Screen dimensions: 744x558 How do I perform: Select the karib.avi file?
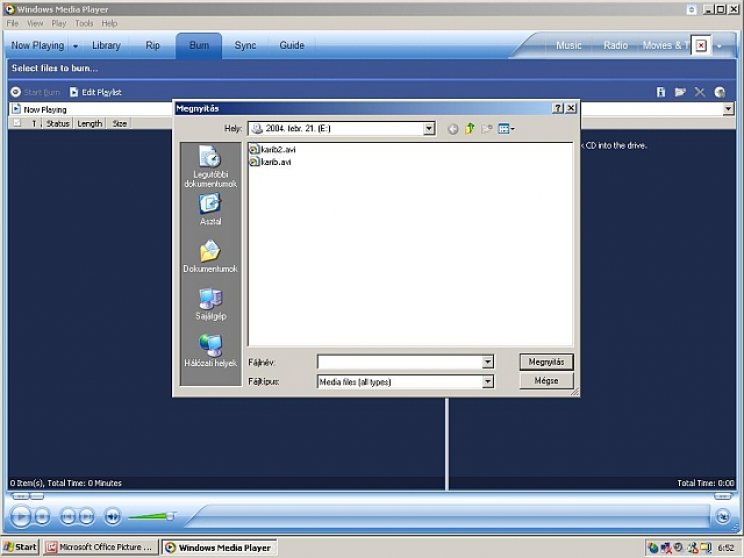coord(270,162)
